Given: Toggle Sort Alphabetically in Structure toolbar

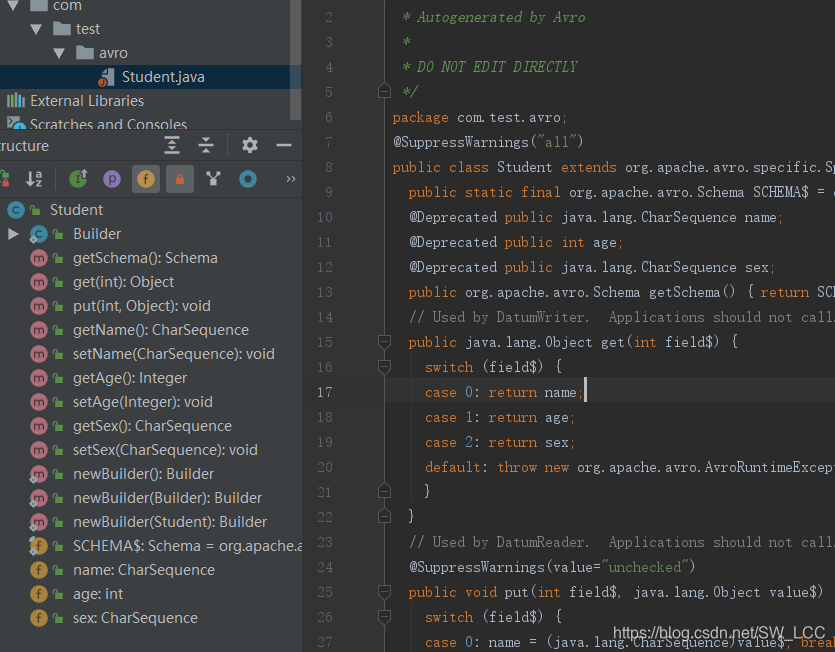Looking at the screenshot, I should [34, 178].
